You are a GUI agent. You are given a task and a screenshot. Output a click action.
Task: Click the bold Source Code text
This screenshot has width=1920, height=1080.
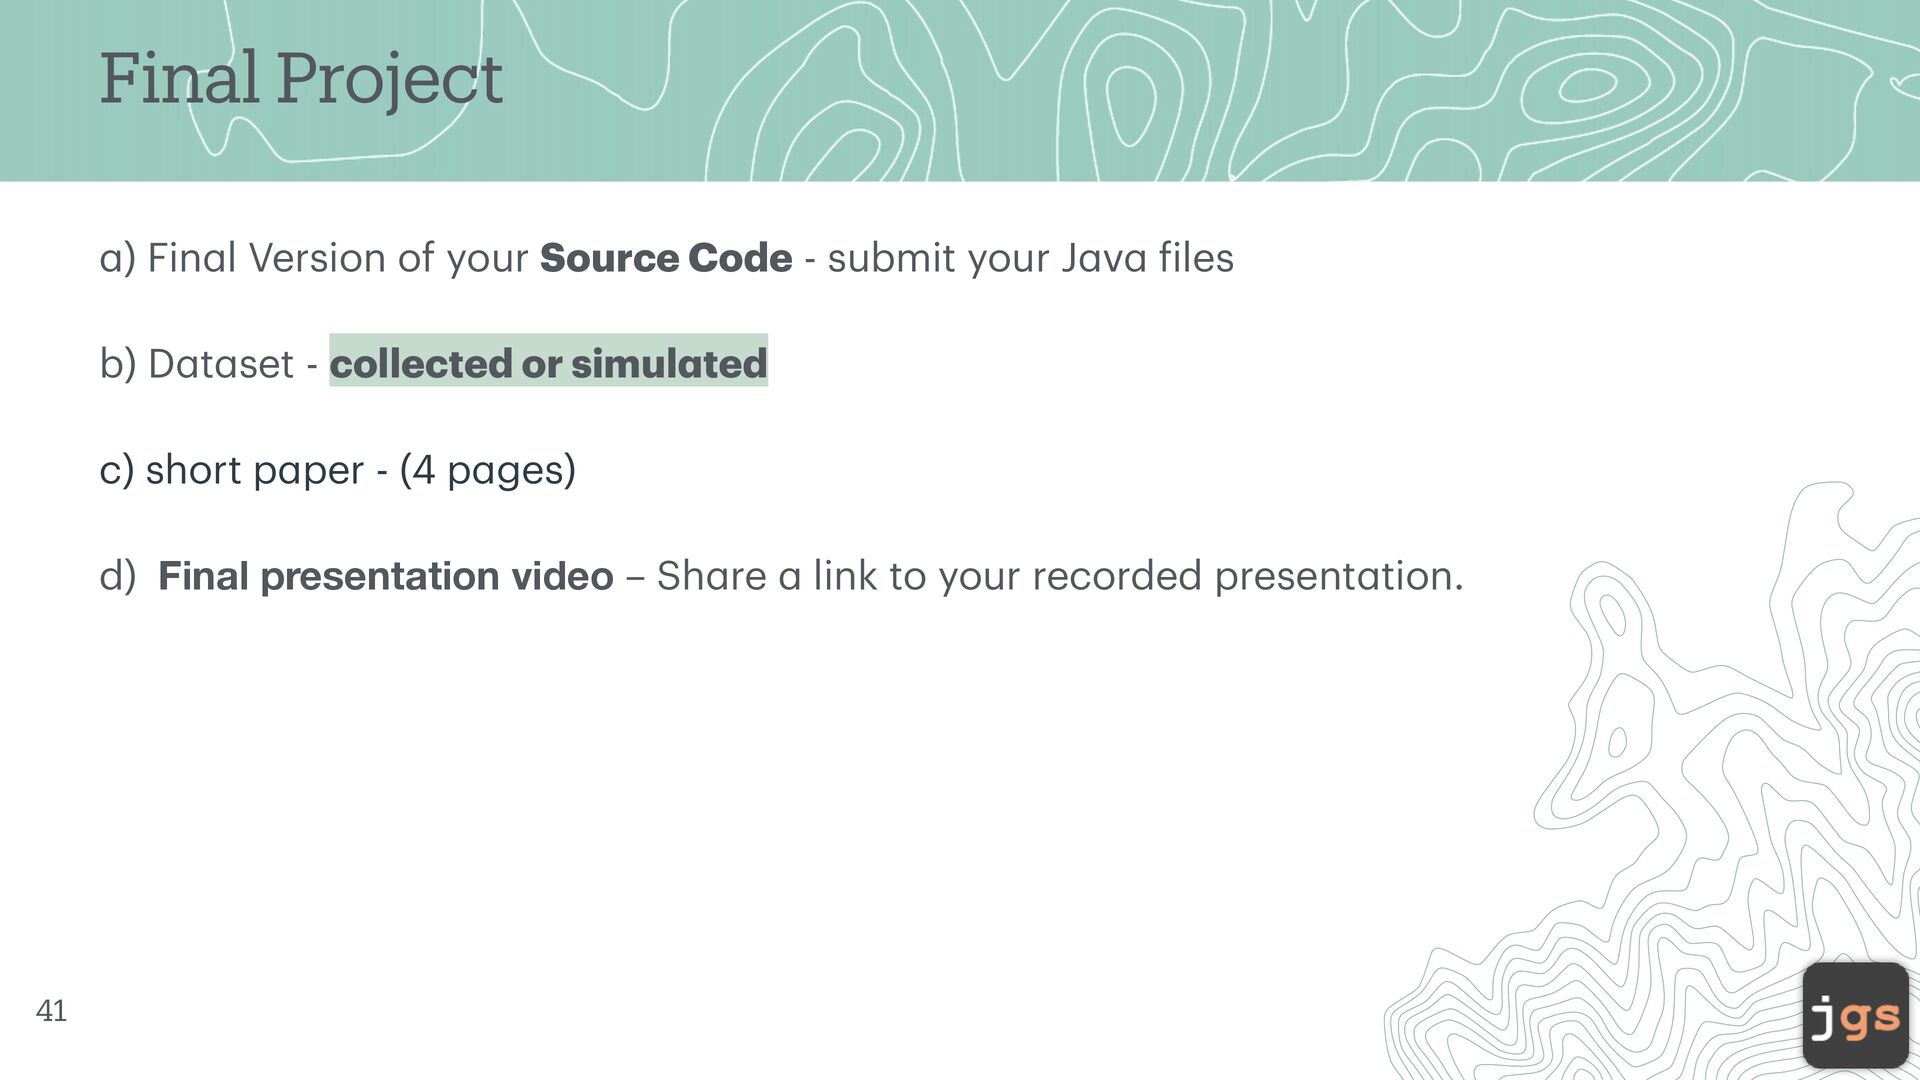(x=665, y=258)
